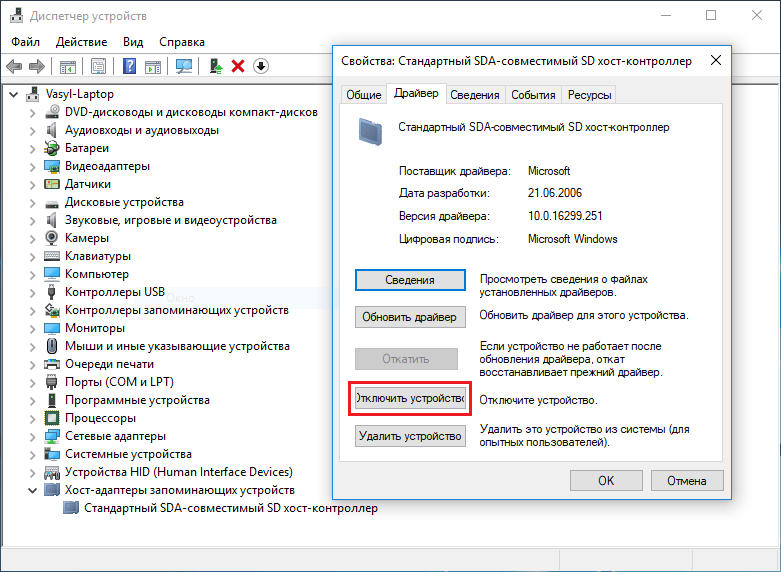Open the Properties toolbar icon
The image size is (781, 572).
[x=99, y=66]
